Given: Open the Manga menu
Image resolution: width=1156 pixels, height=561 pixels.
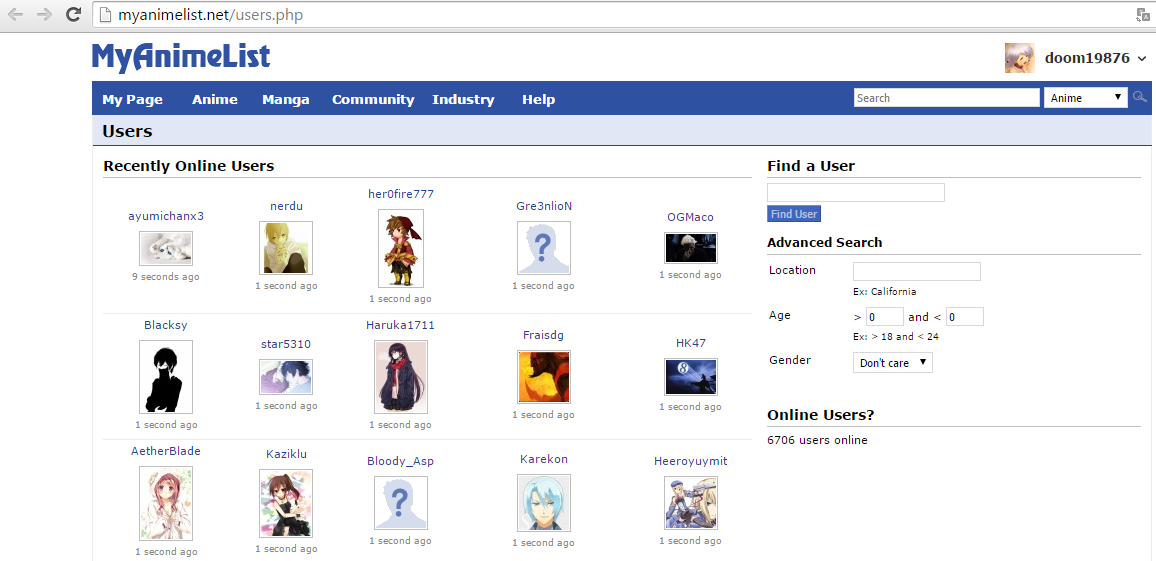Looking at the screenshot, I should click(285, 100).
